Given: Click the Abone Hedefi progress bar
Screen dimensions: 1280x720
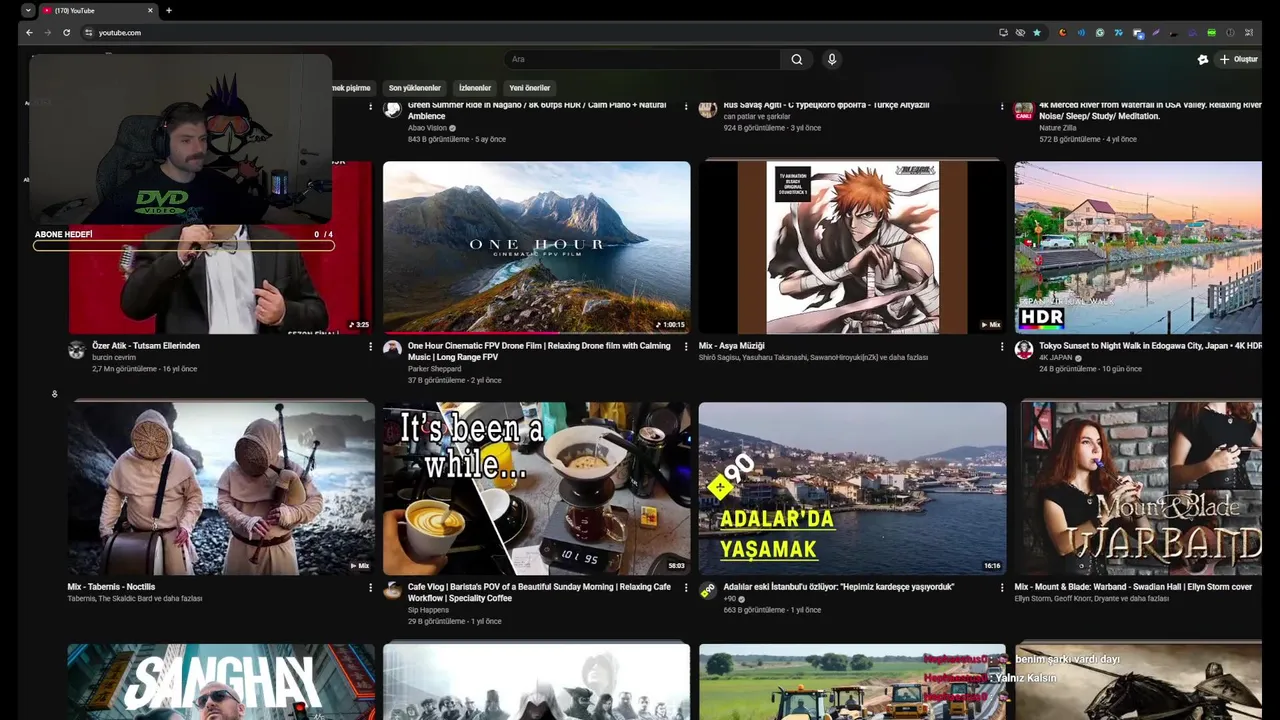Looking at the screenshot, I should pyautogui.click(x=184, y=246).
